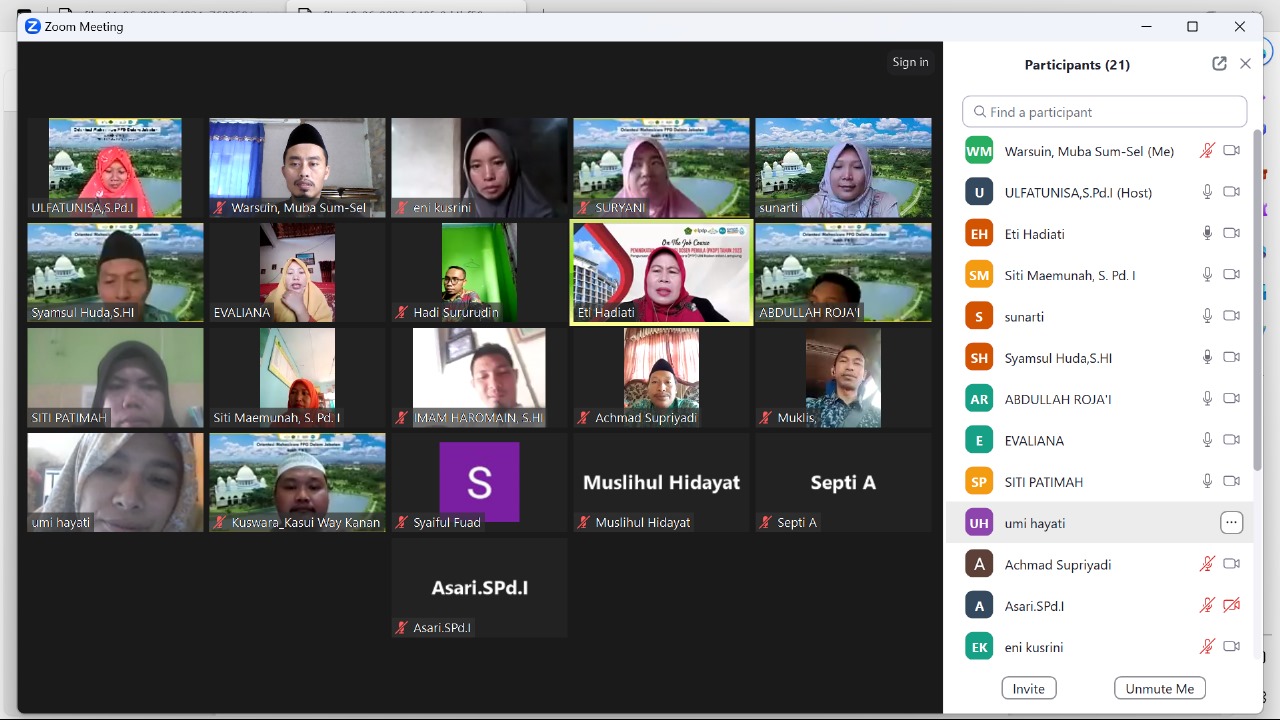Click the name Achmad Supriyadi in the participants list

tap(1058, 565)
